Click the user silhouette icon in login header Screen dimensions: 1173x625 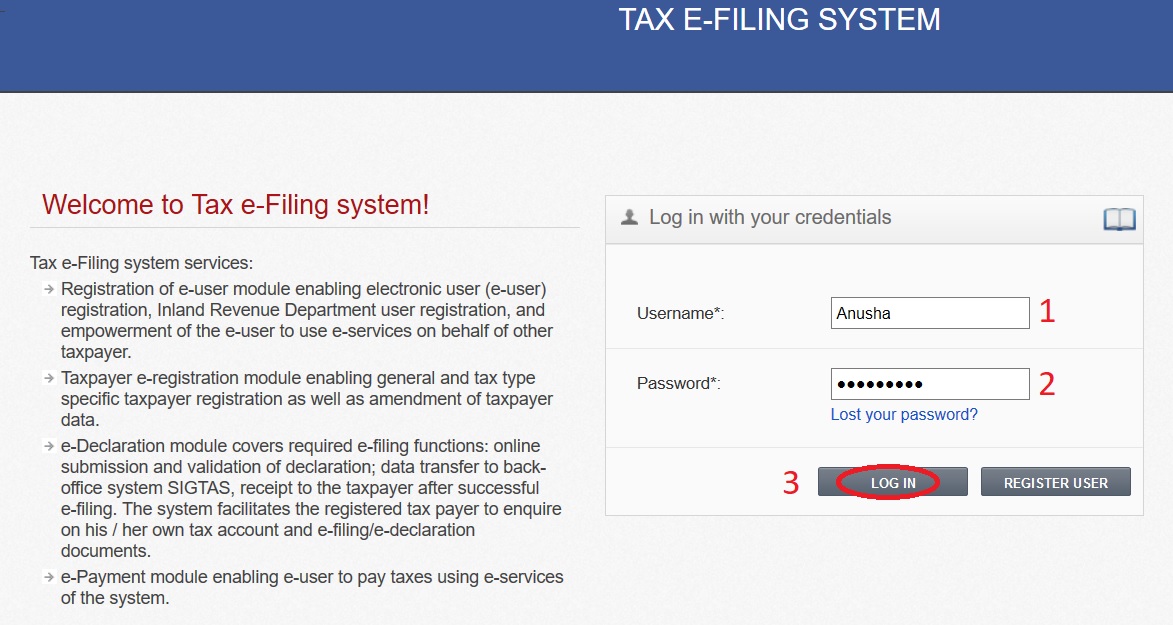tap(629, 217)
